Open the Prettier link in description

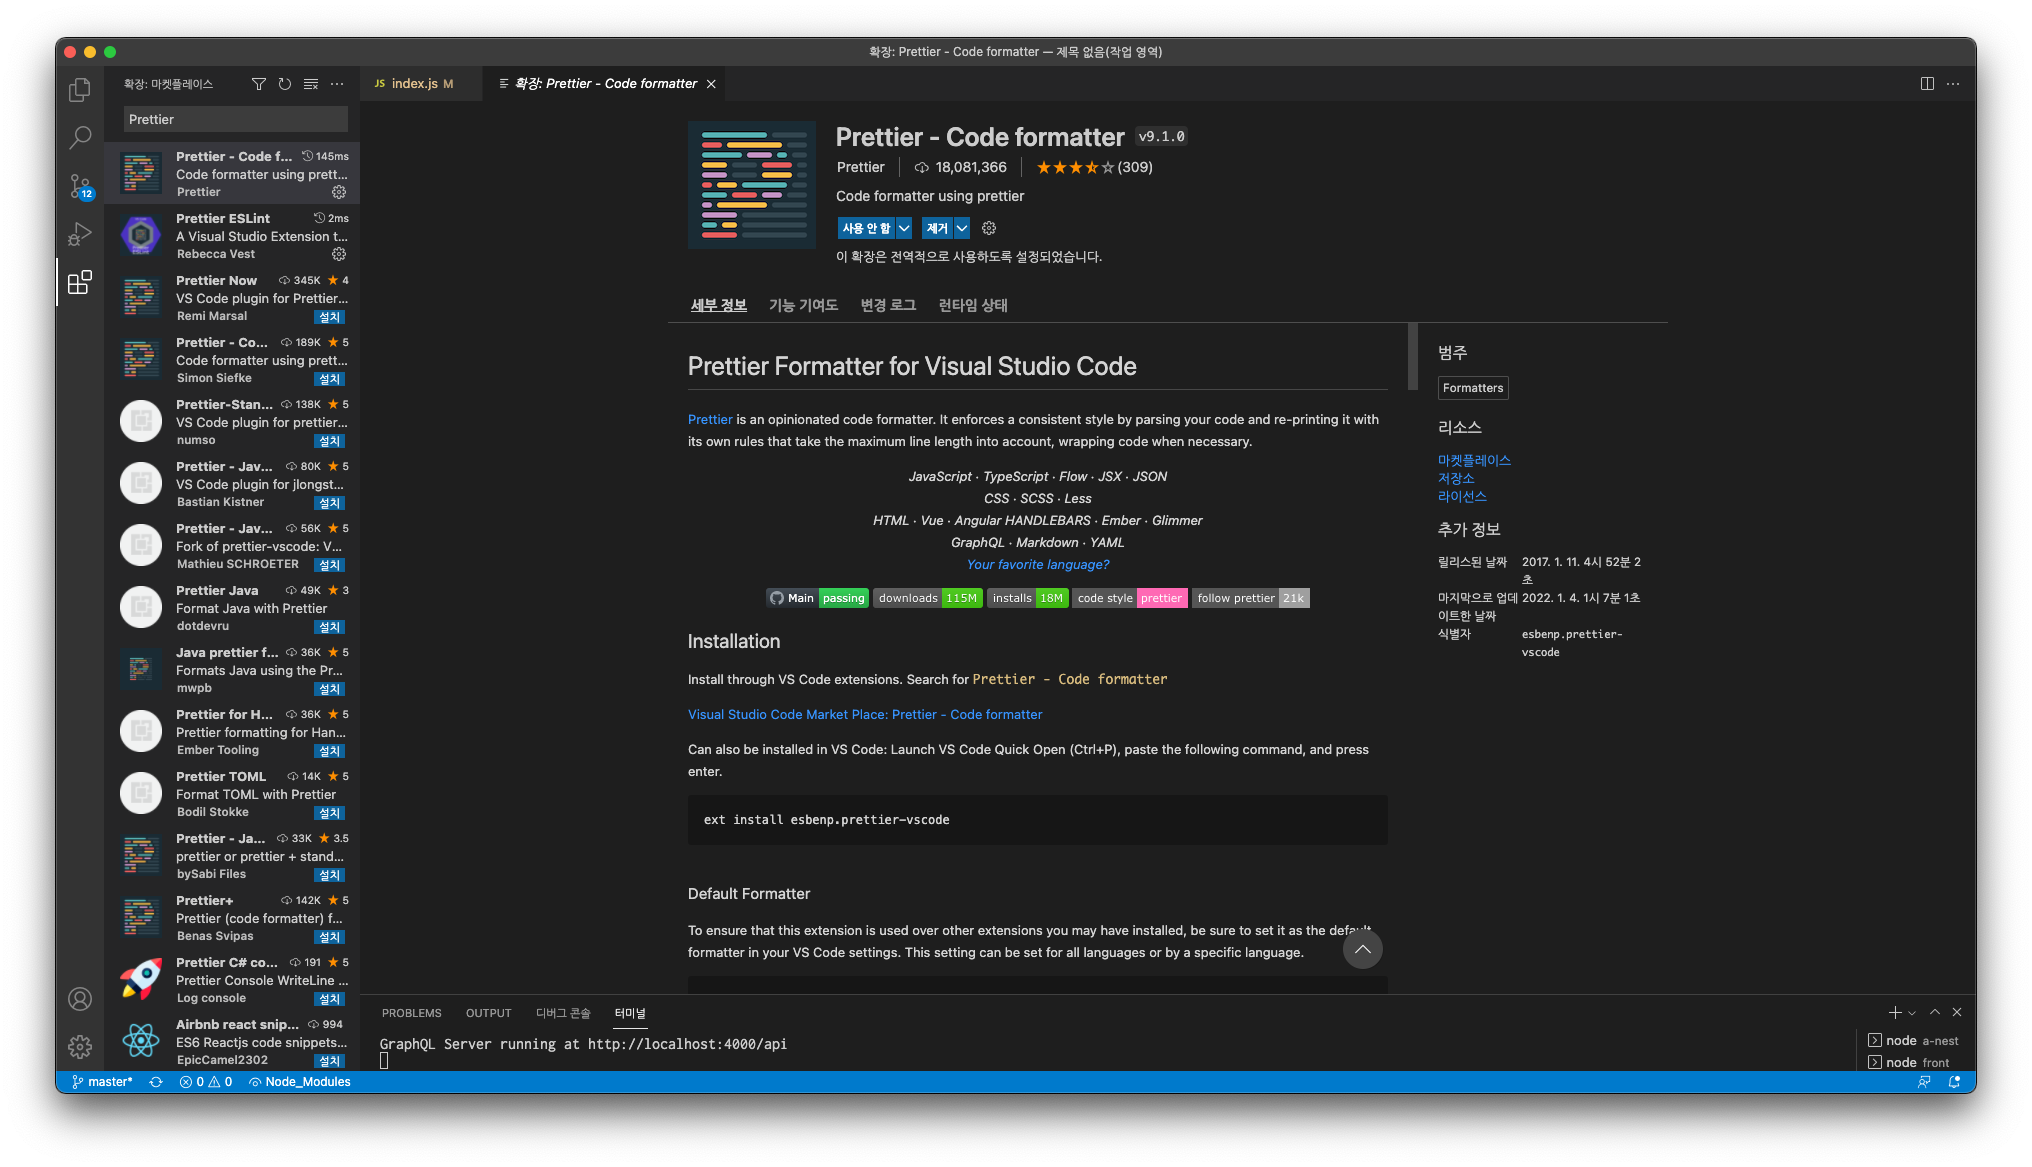(710, 420)
